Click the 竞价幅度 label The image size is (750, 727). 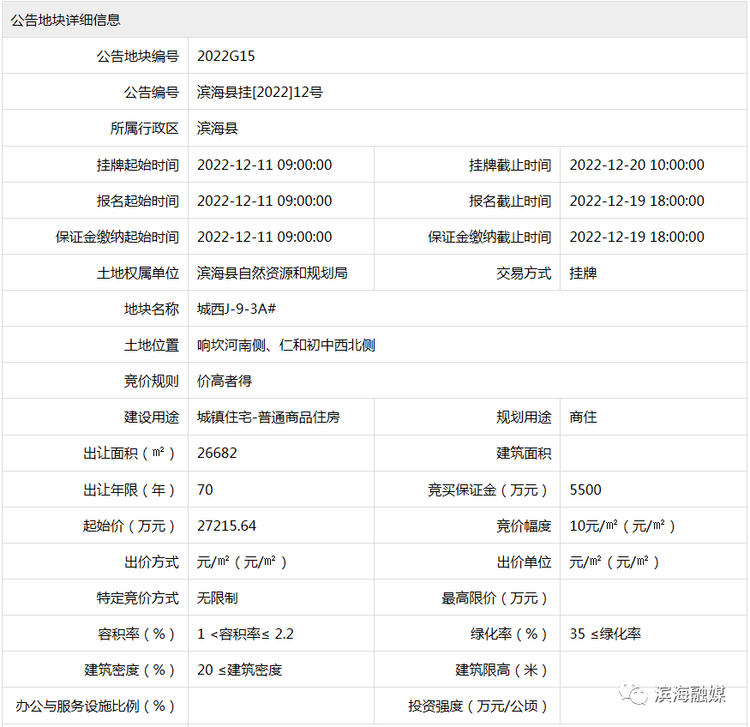[524, 526]
